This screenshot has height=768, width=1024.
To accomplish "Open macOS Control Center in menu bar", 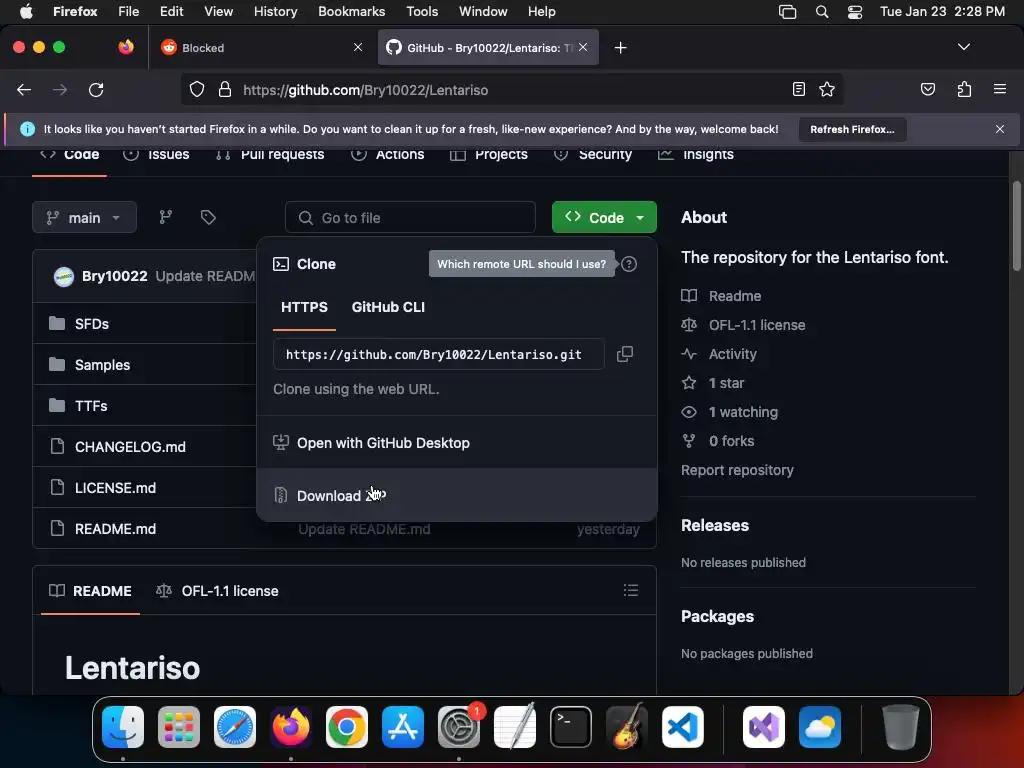I will click(854, 12).
